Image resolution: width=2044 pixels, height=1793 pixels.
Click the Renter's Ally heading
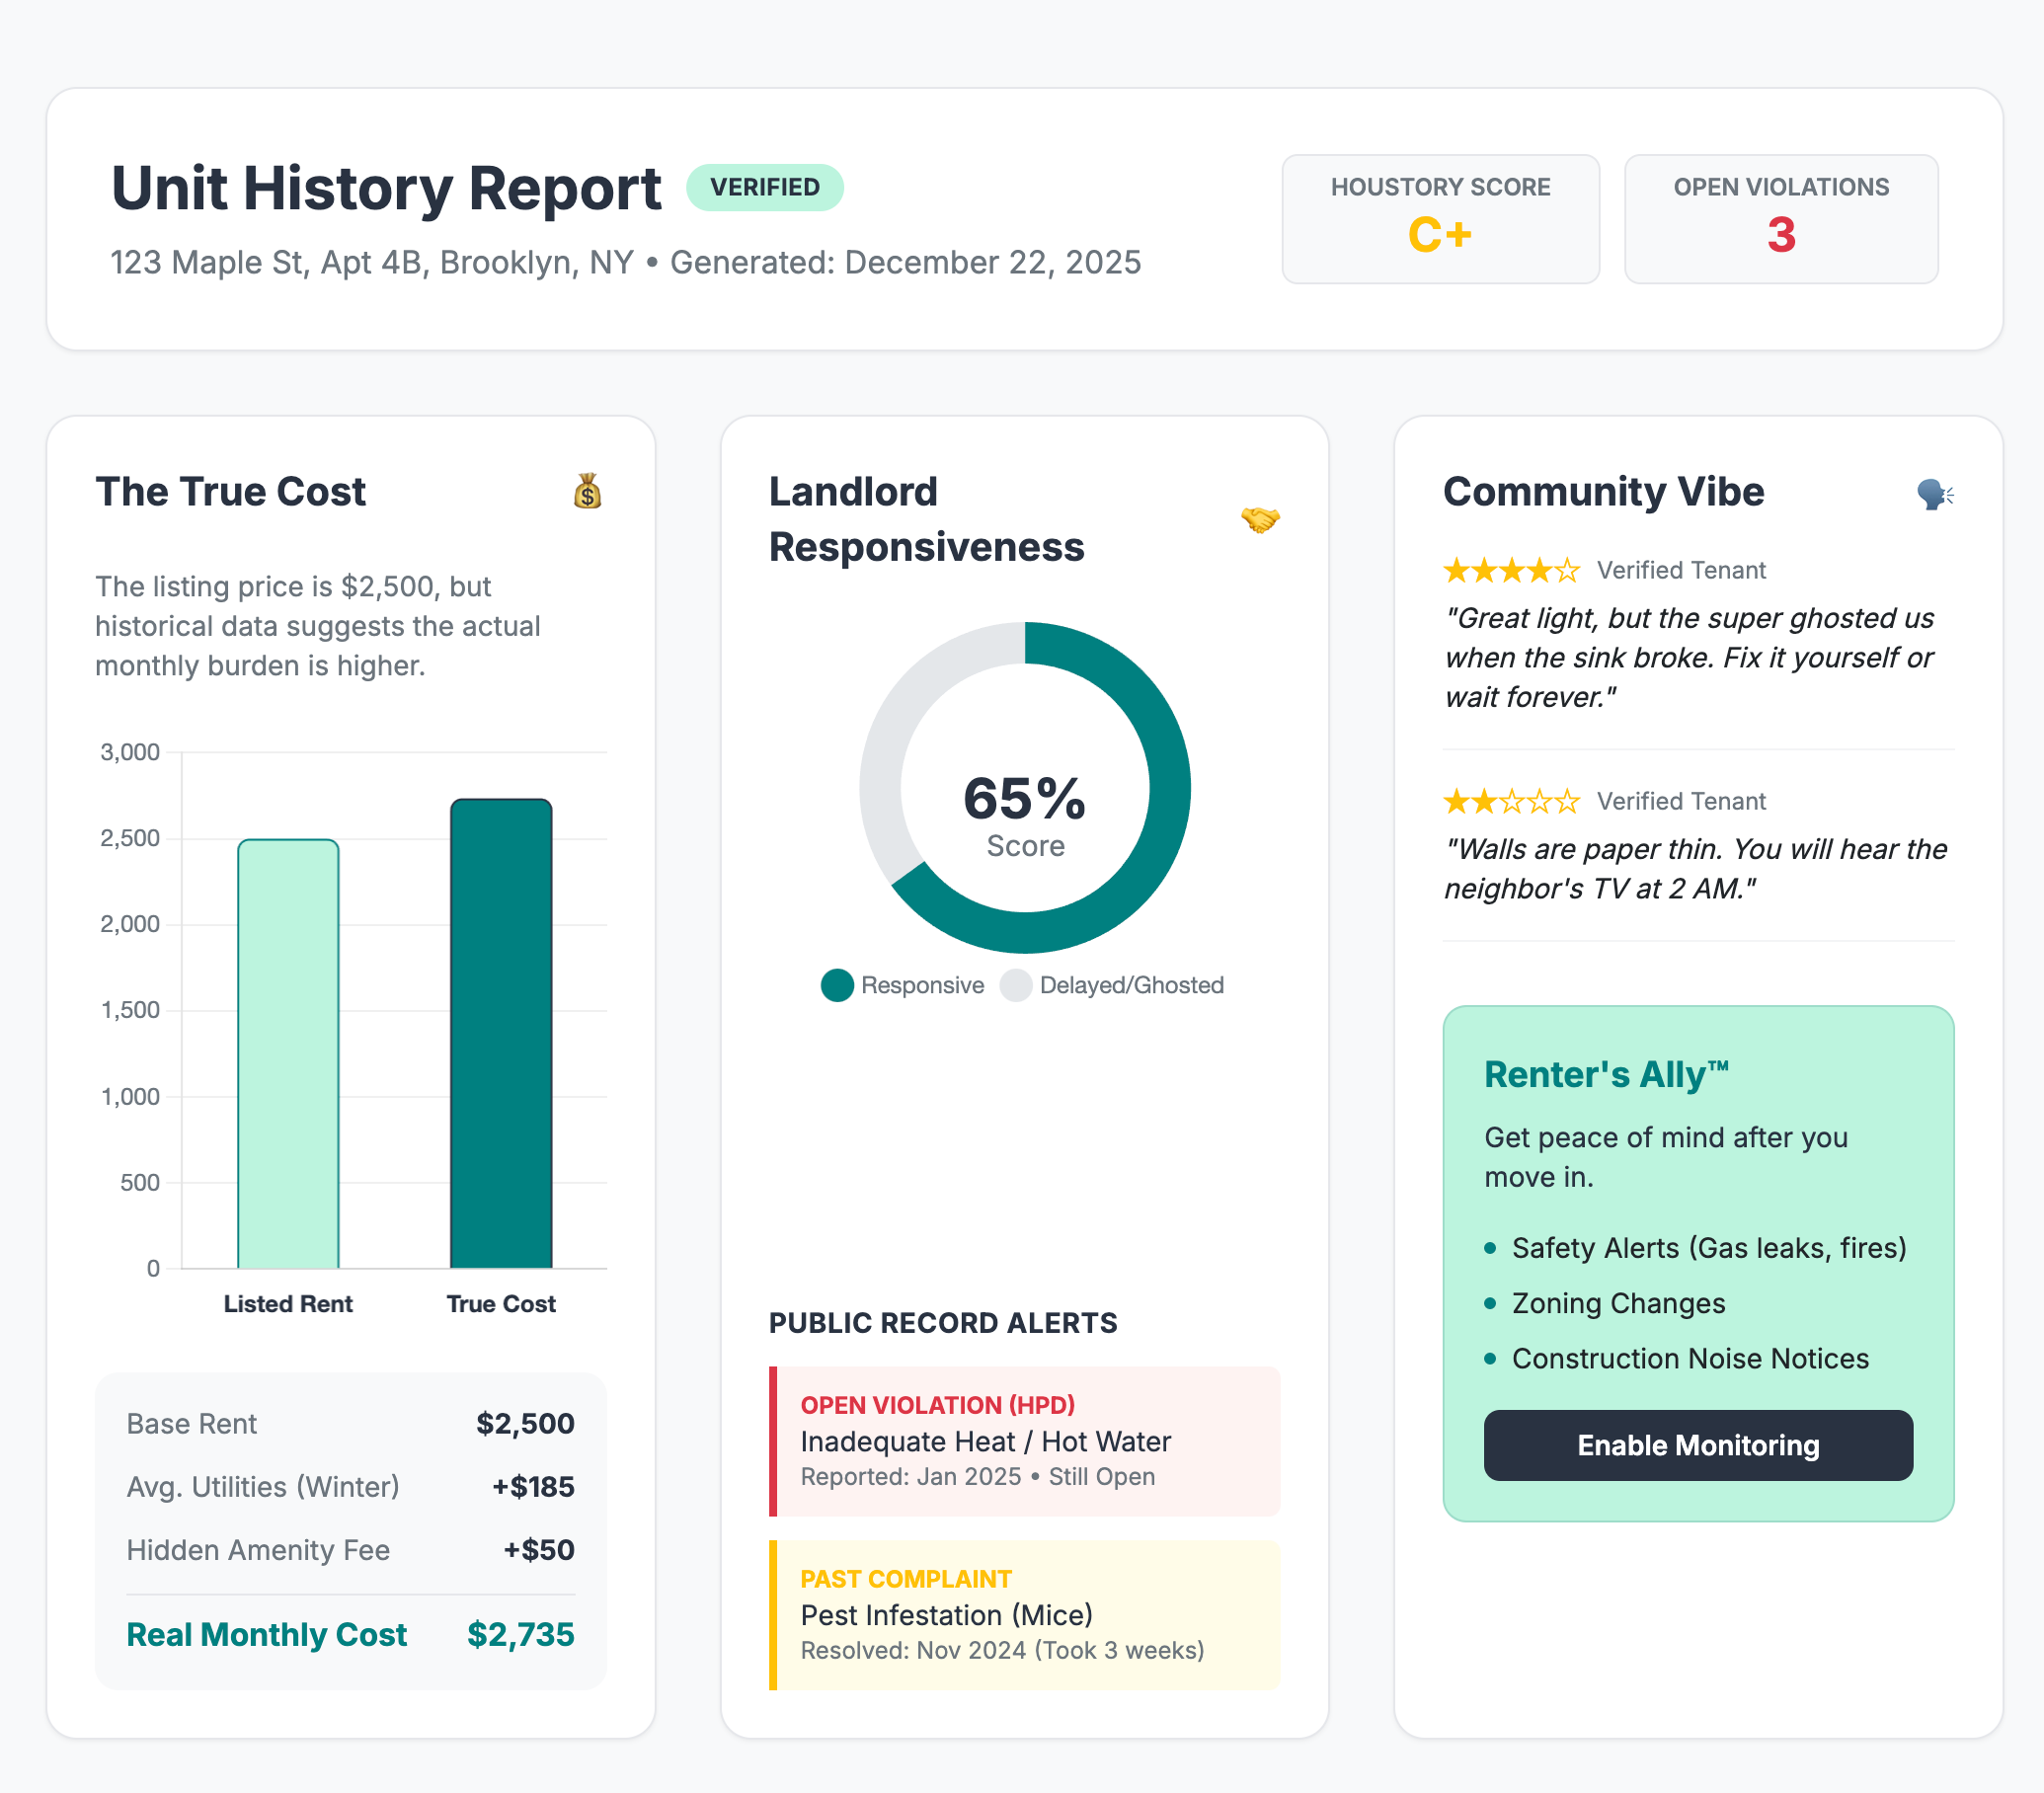[1605, 1074]
